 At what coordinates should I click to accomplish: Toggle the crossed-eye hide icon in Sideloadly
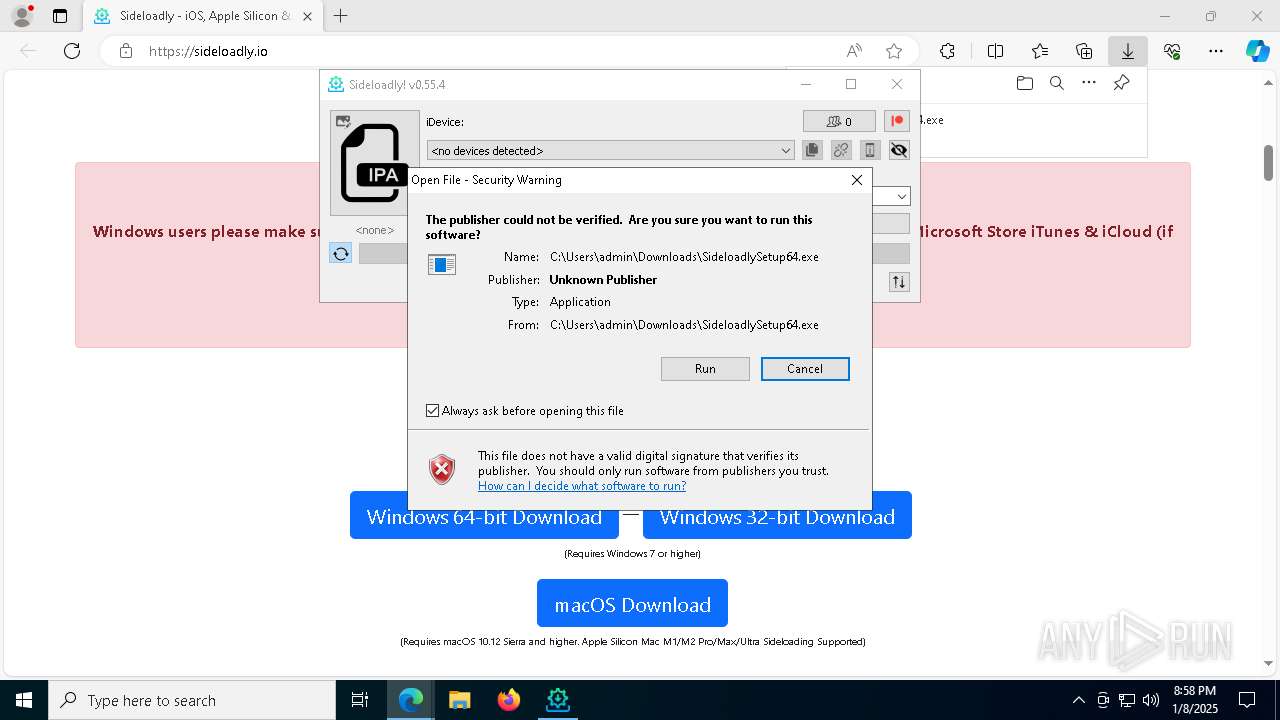(899, 150)
